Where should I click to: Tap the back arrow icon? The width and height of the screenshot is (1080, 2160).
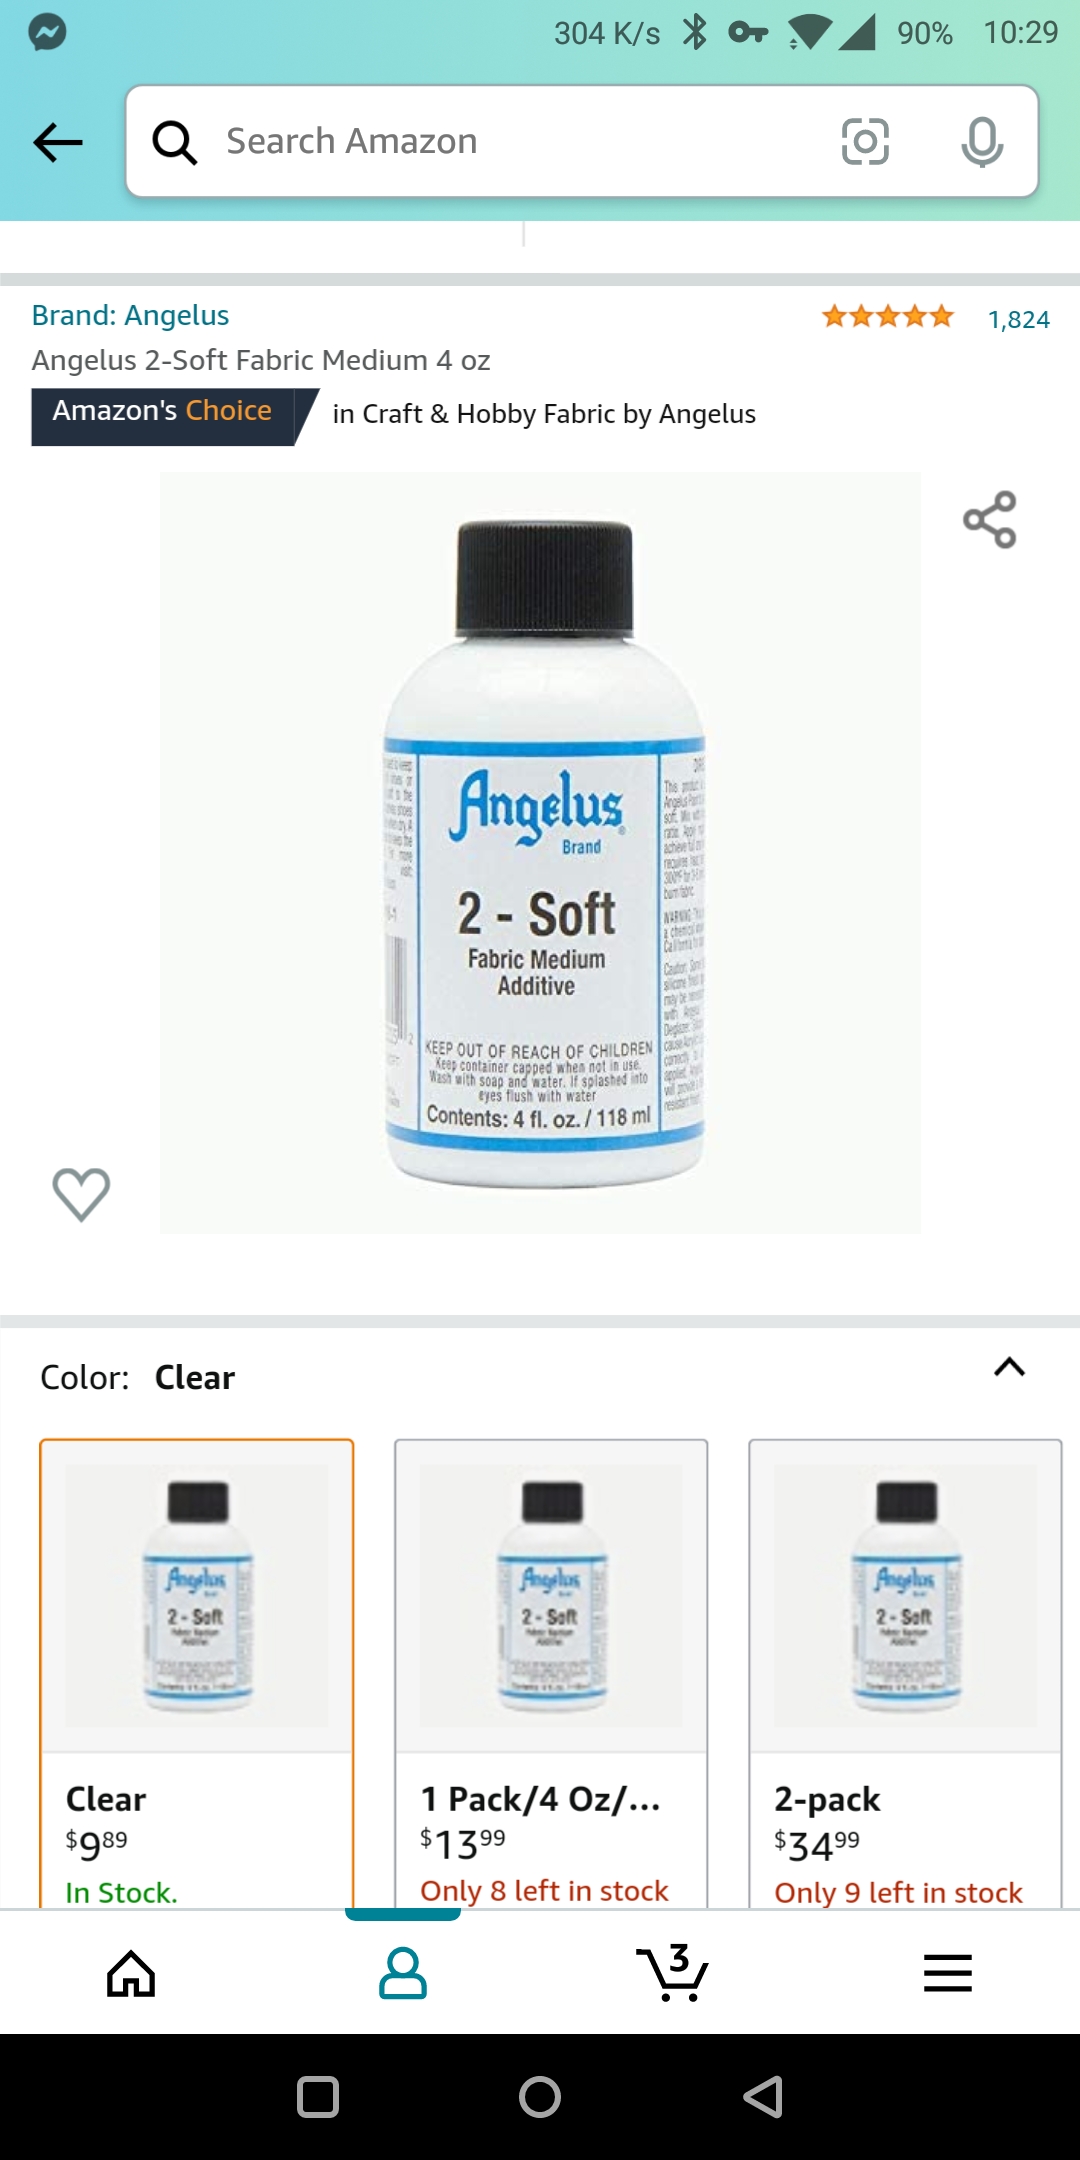58,142
